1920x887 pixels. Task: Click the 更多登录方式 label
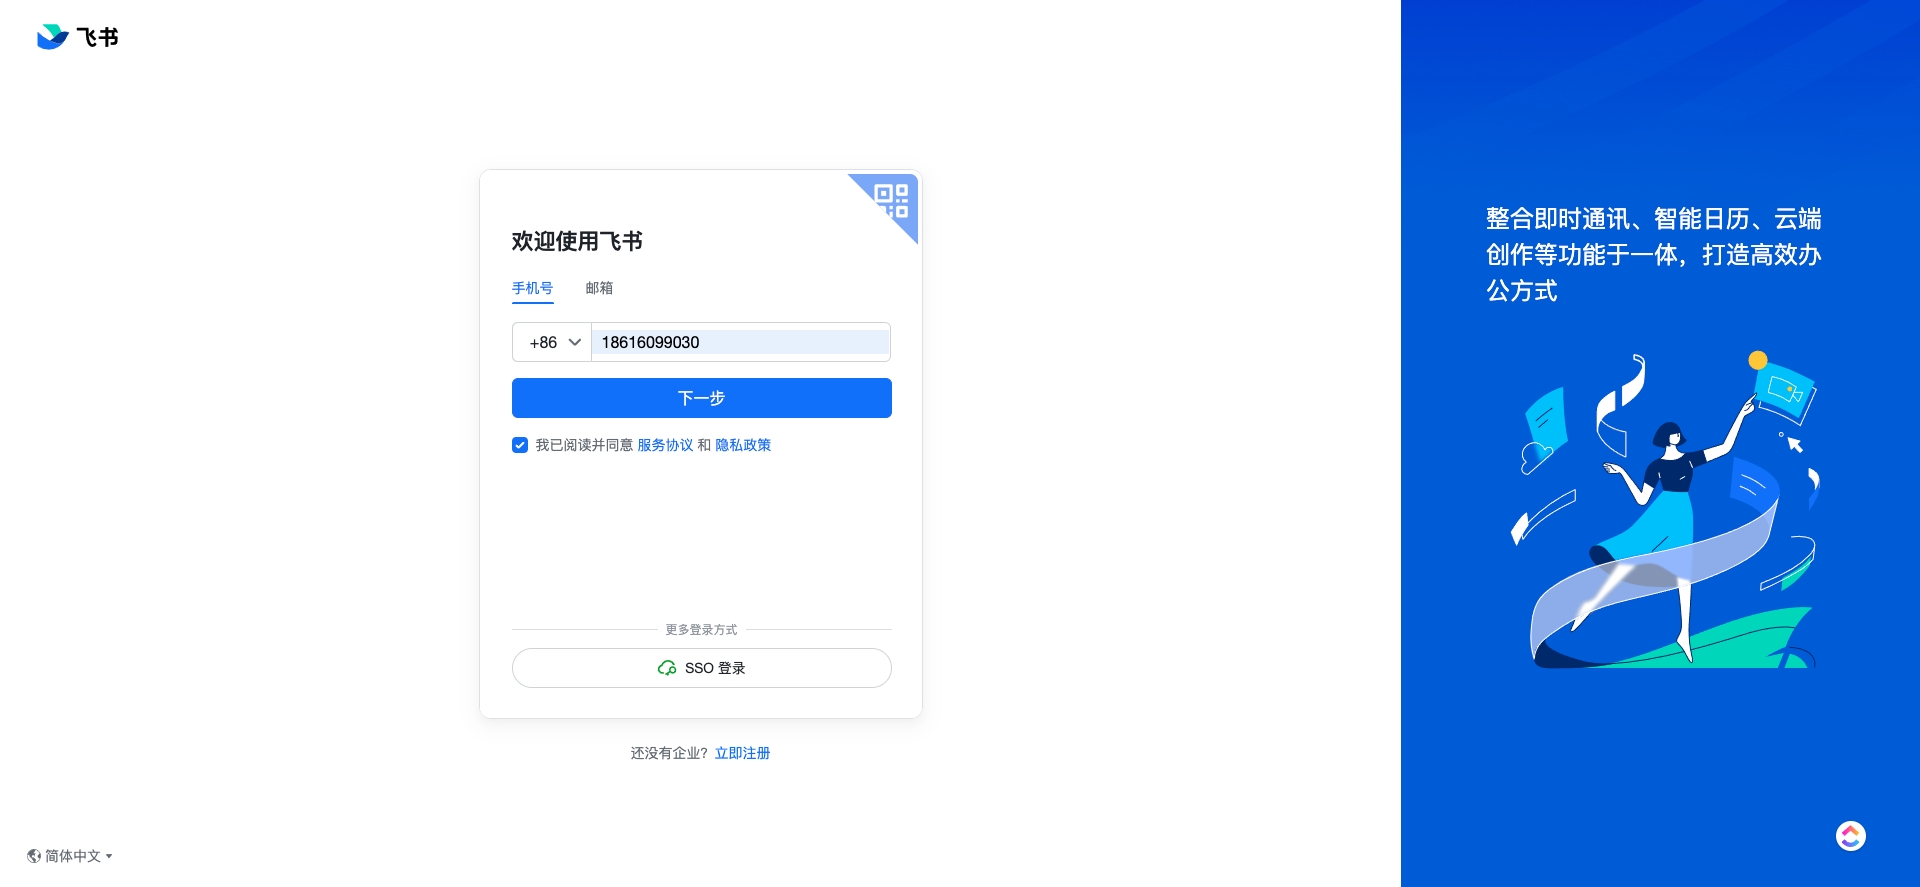(x=701, y=630)
